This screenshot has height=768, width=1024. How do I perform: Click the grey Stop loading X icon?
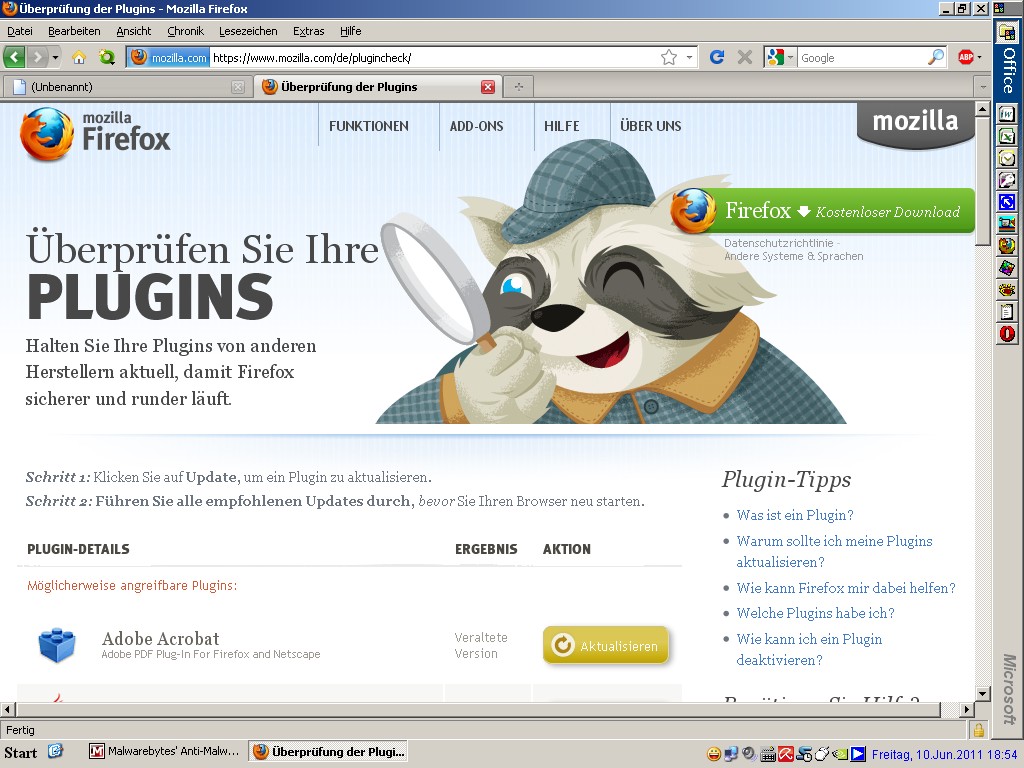[x=744, y=57]
